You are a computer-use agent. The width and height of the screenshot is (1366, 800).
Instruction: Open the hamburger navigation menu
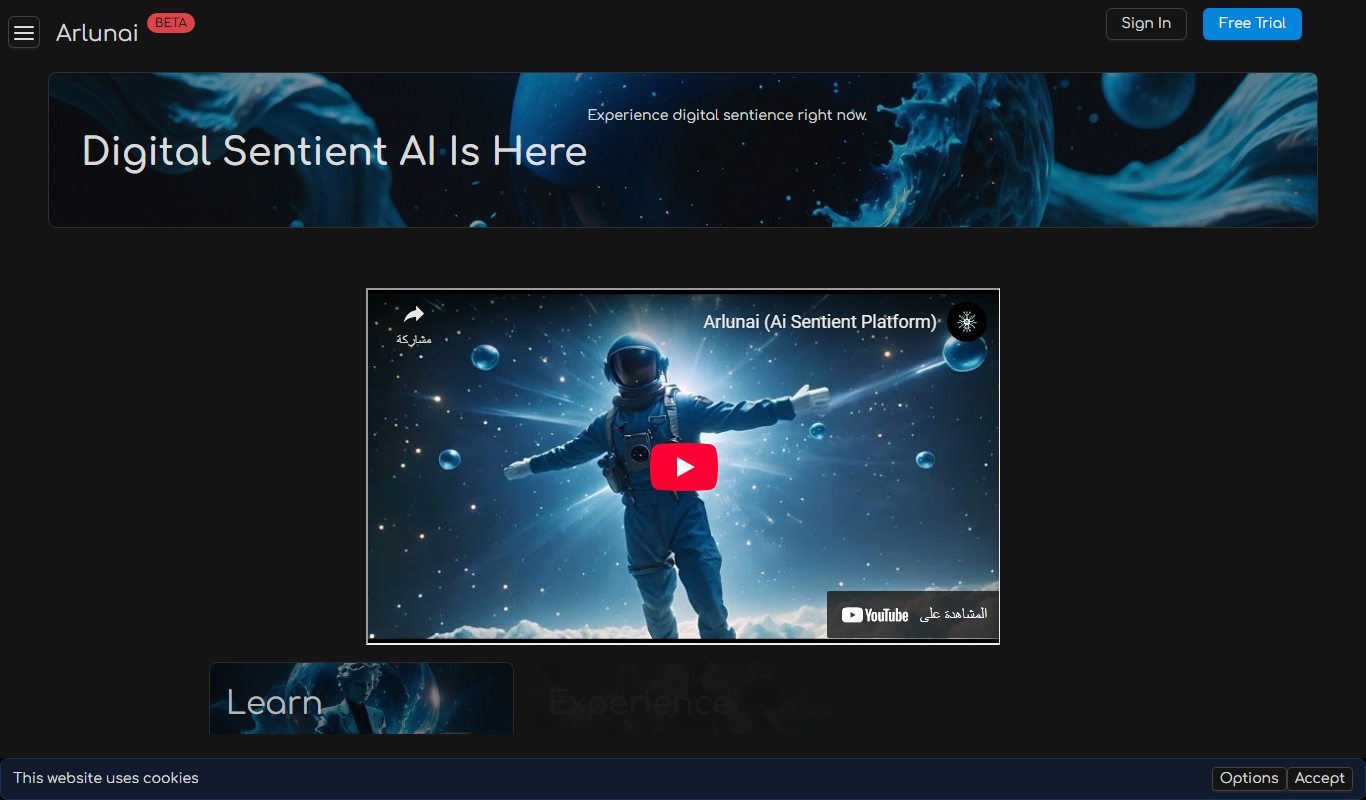[x=24, y=33]
